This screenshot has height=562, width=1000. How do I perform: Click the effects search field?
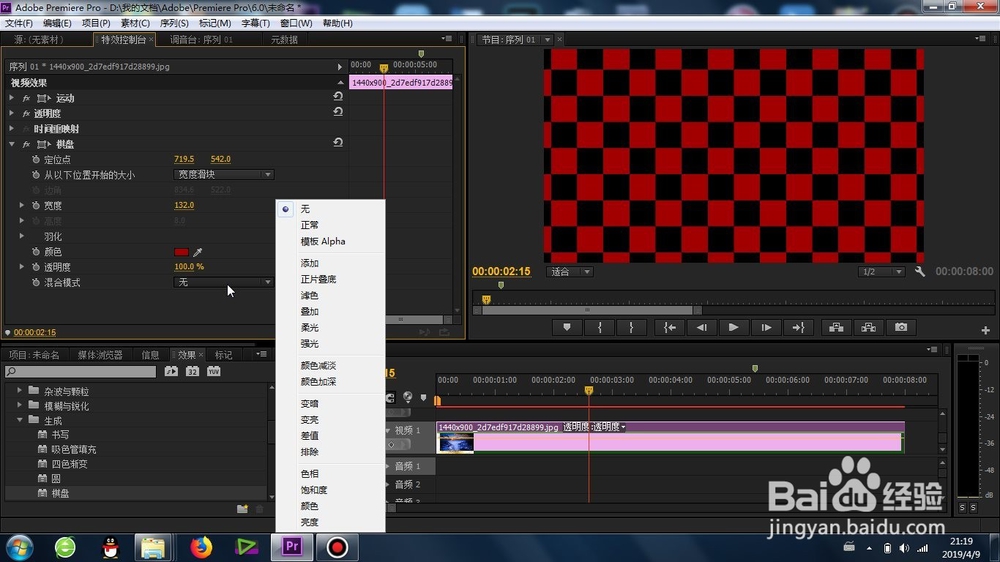(x=80, y=371)
